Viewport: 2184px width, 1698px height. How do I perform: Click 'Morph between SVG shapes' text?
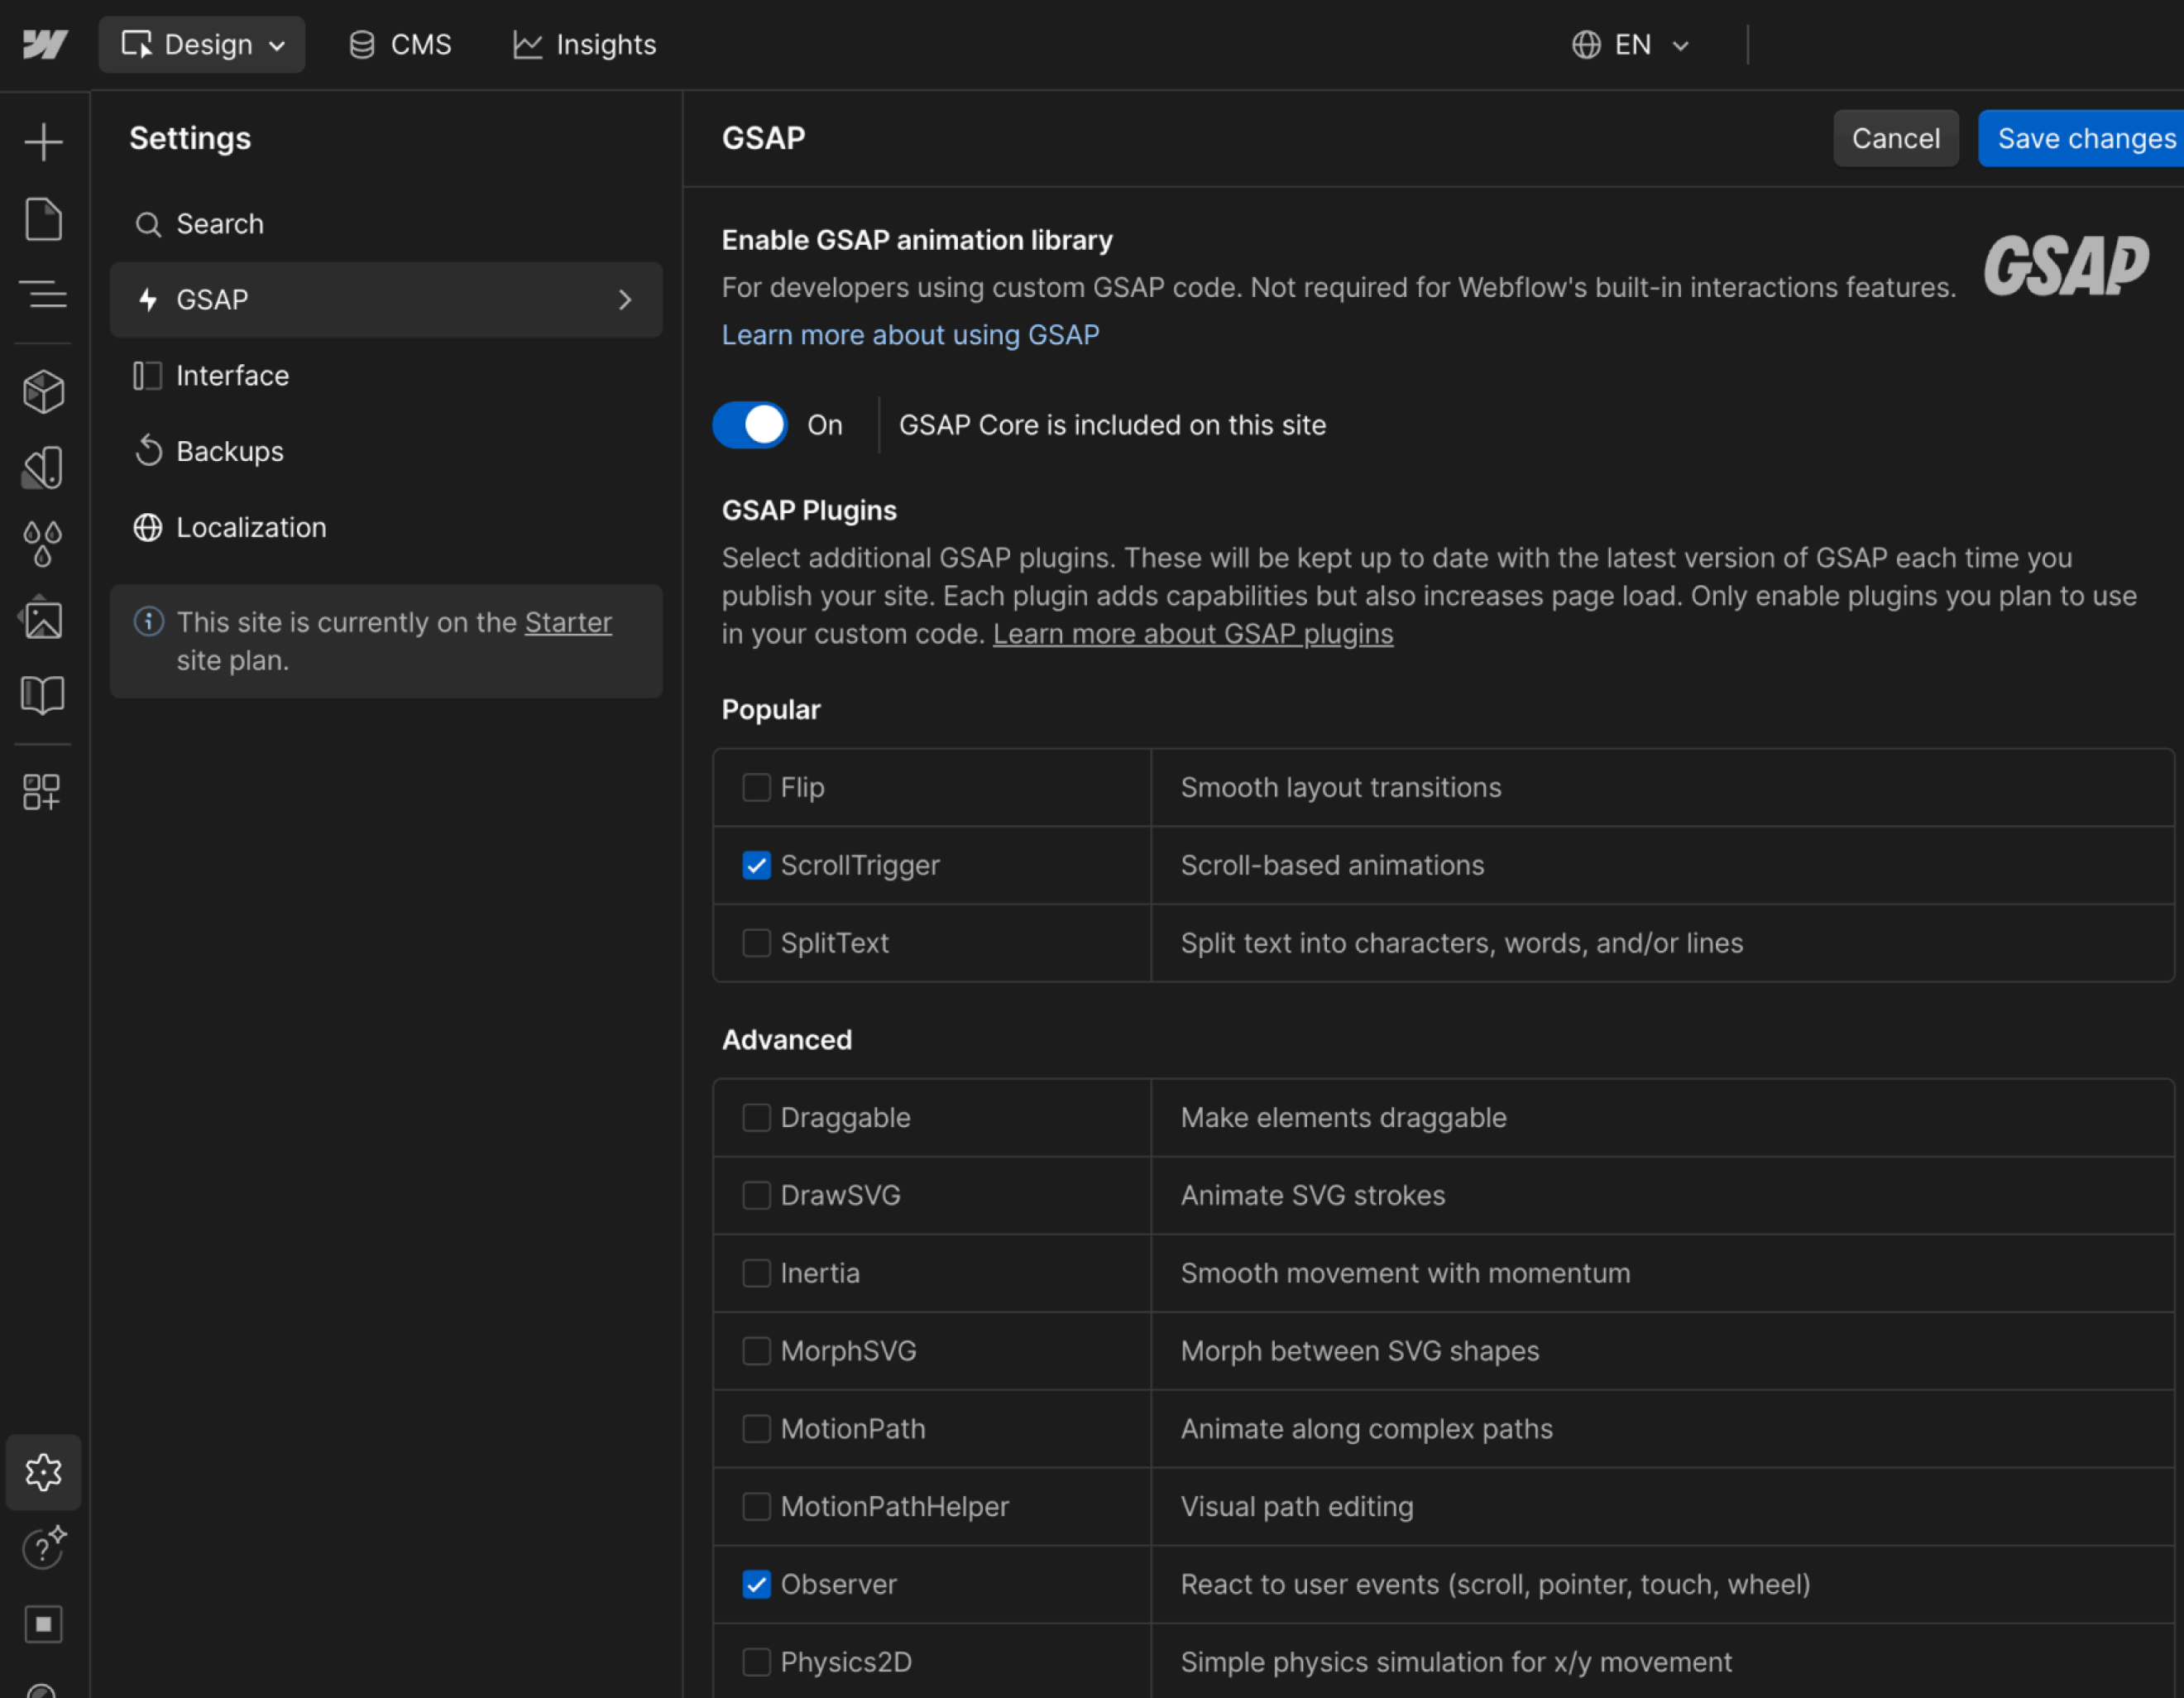1359,1351
